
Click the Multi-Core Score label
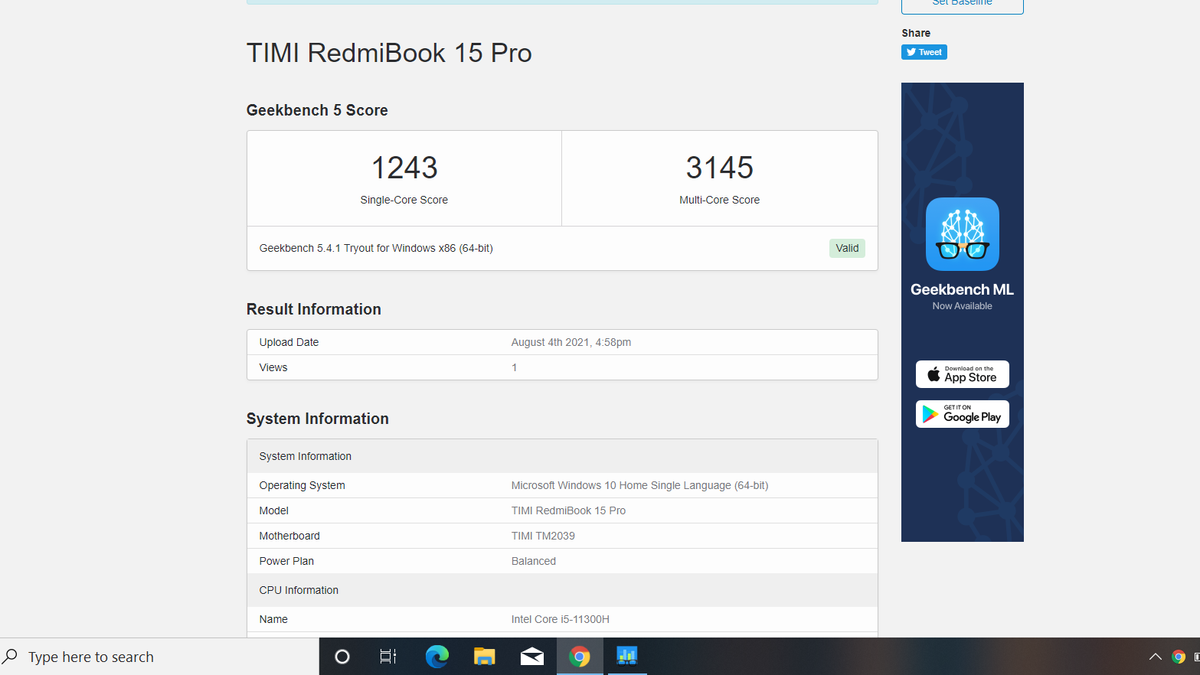[719, 200]
